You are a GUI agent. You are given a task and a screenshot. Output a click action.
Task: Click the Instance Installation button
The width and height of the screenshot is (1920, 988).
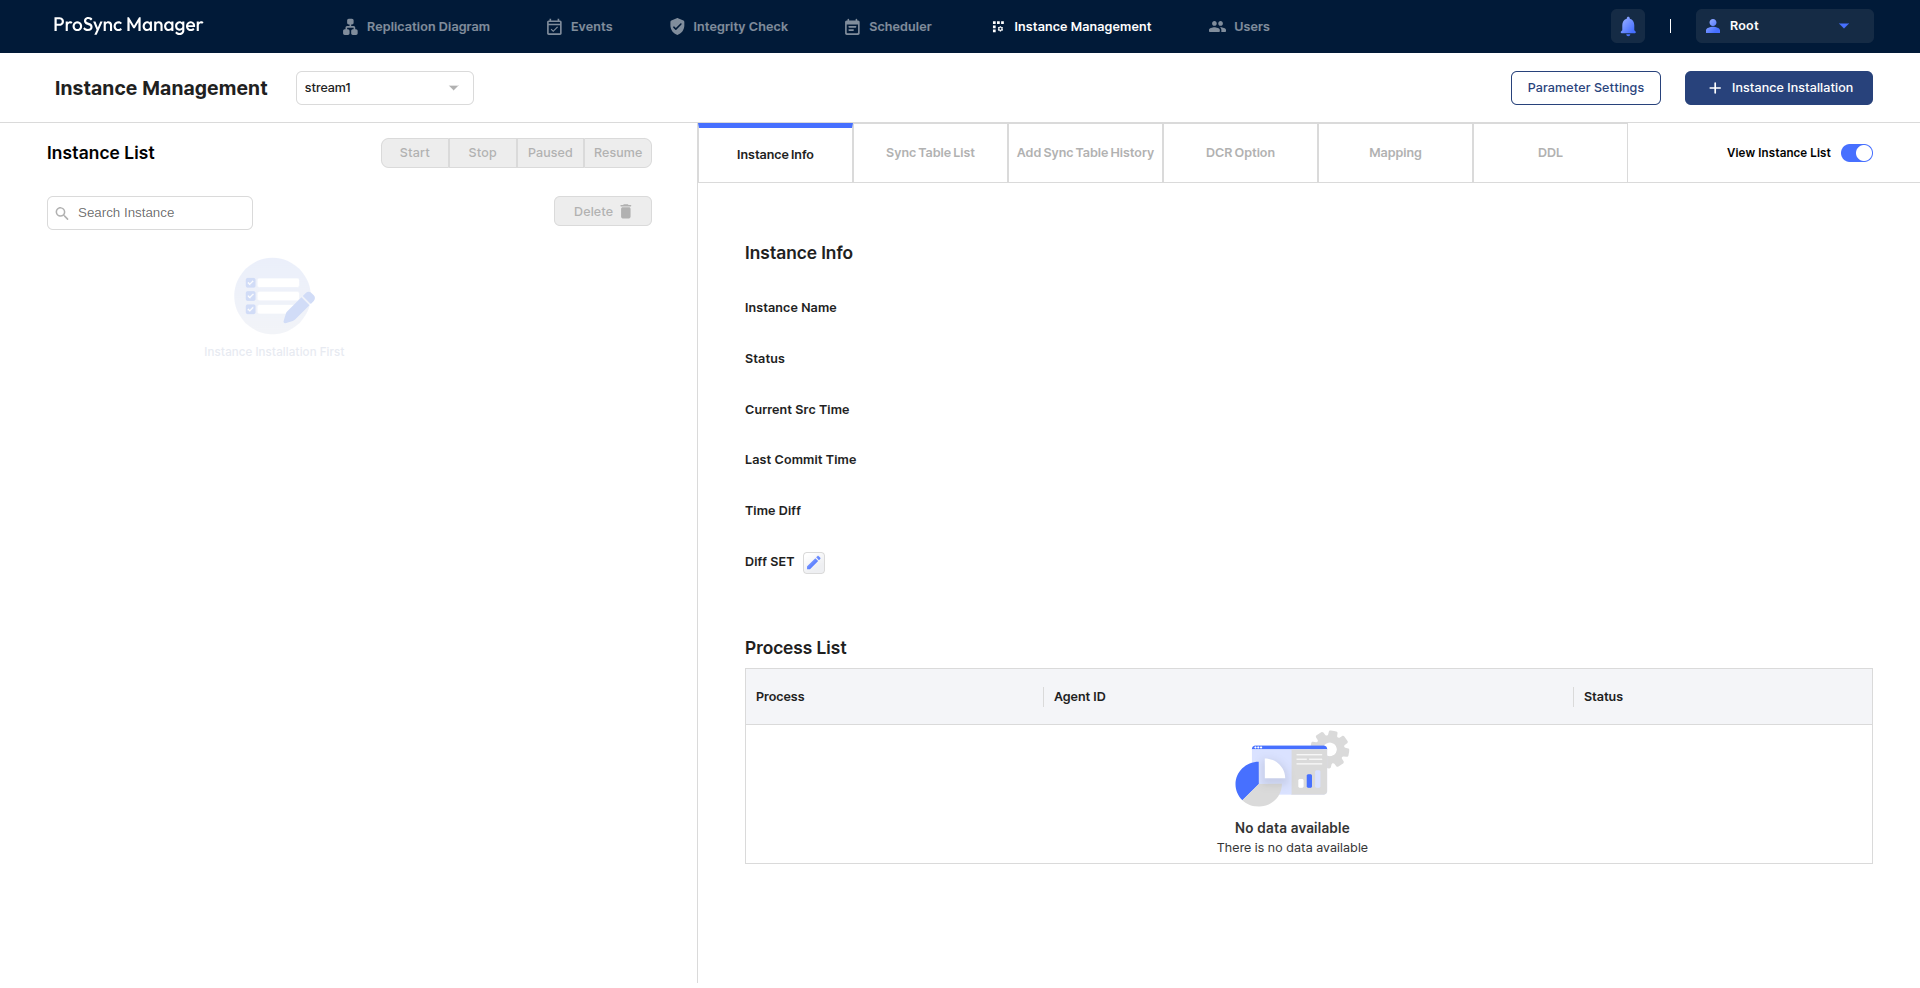click(x=1778, y=88)
